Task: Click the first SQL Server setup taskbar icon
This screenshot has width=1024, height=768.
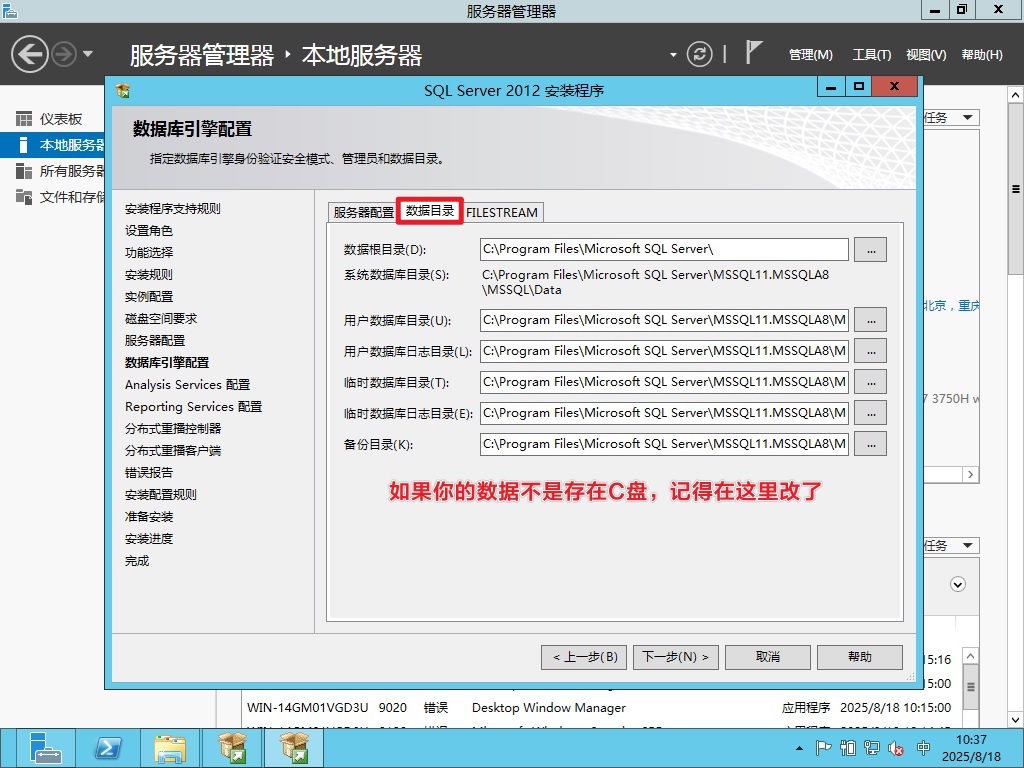Action: point(232,748)
